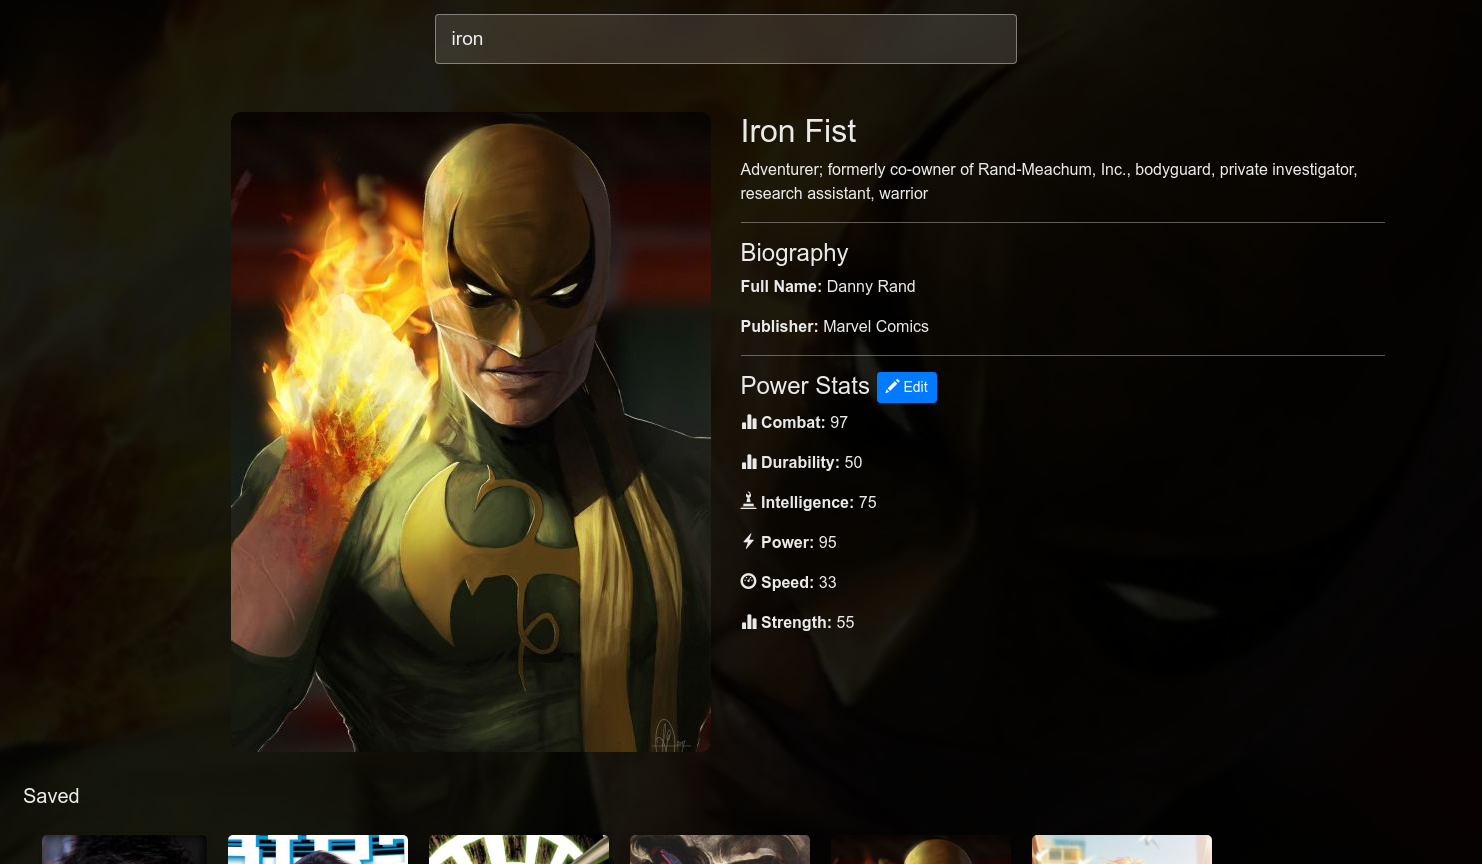
Task: Click the "Publisher: Marvel Comics" line
Action: [x=835, y=326]
